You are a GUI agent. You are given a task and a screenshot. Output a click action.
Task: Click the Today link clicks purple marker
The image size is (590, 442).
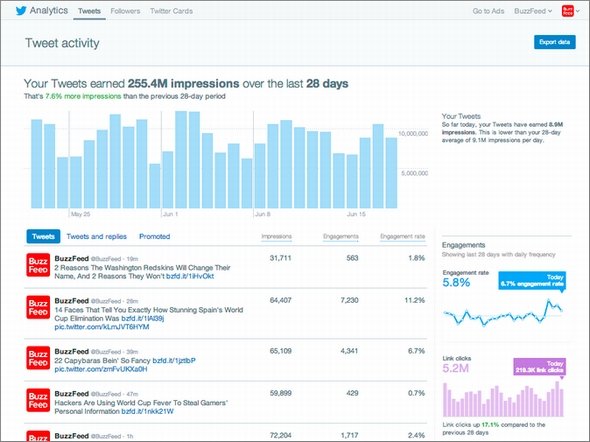pos(540,366)
